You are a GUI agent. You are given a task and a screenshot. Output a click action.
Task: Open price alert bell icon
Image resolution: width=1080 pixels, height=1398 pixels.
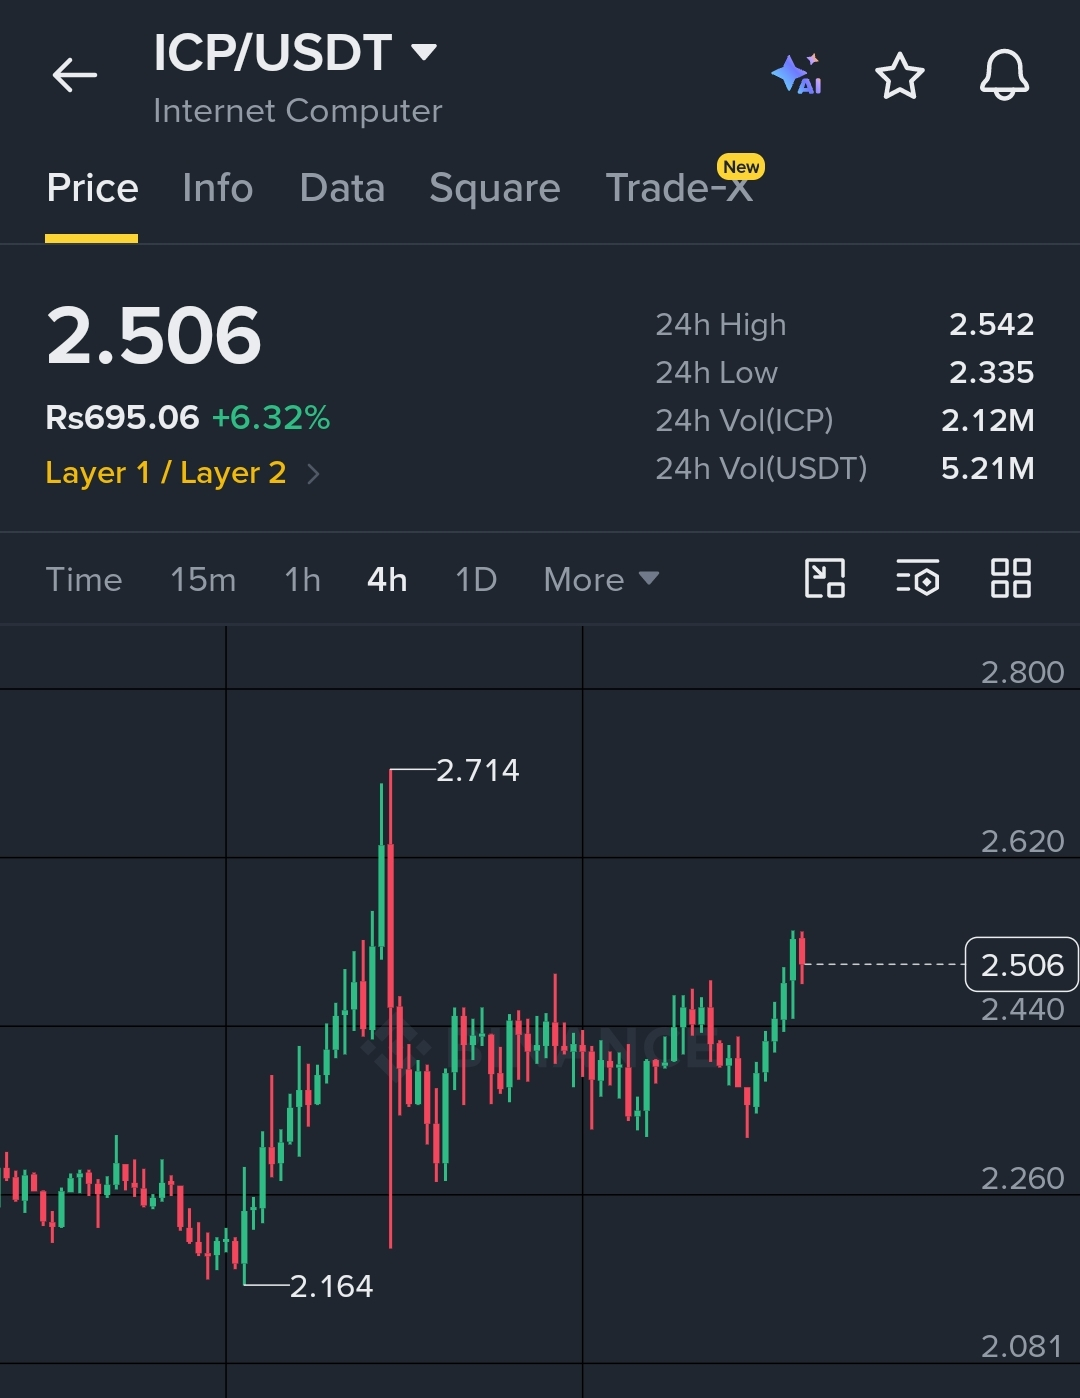(x=1004, y=75)
